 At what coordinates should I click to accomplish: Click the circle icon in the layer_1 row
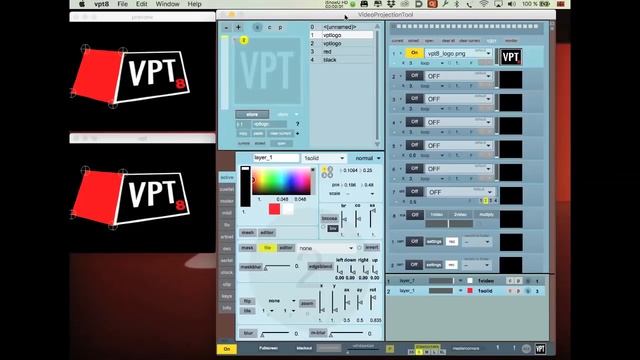point(527,291)
